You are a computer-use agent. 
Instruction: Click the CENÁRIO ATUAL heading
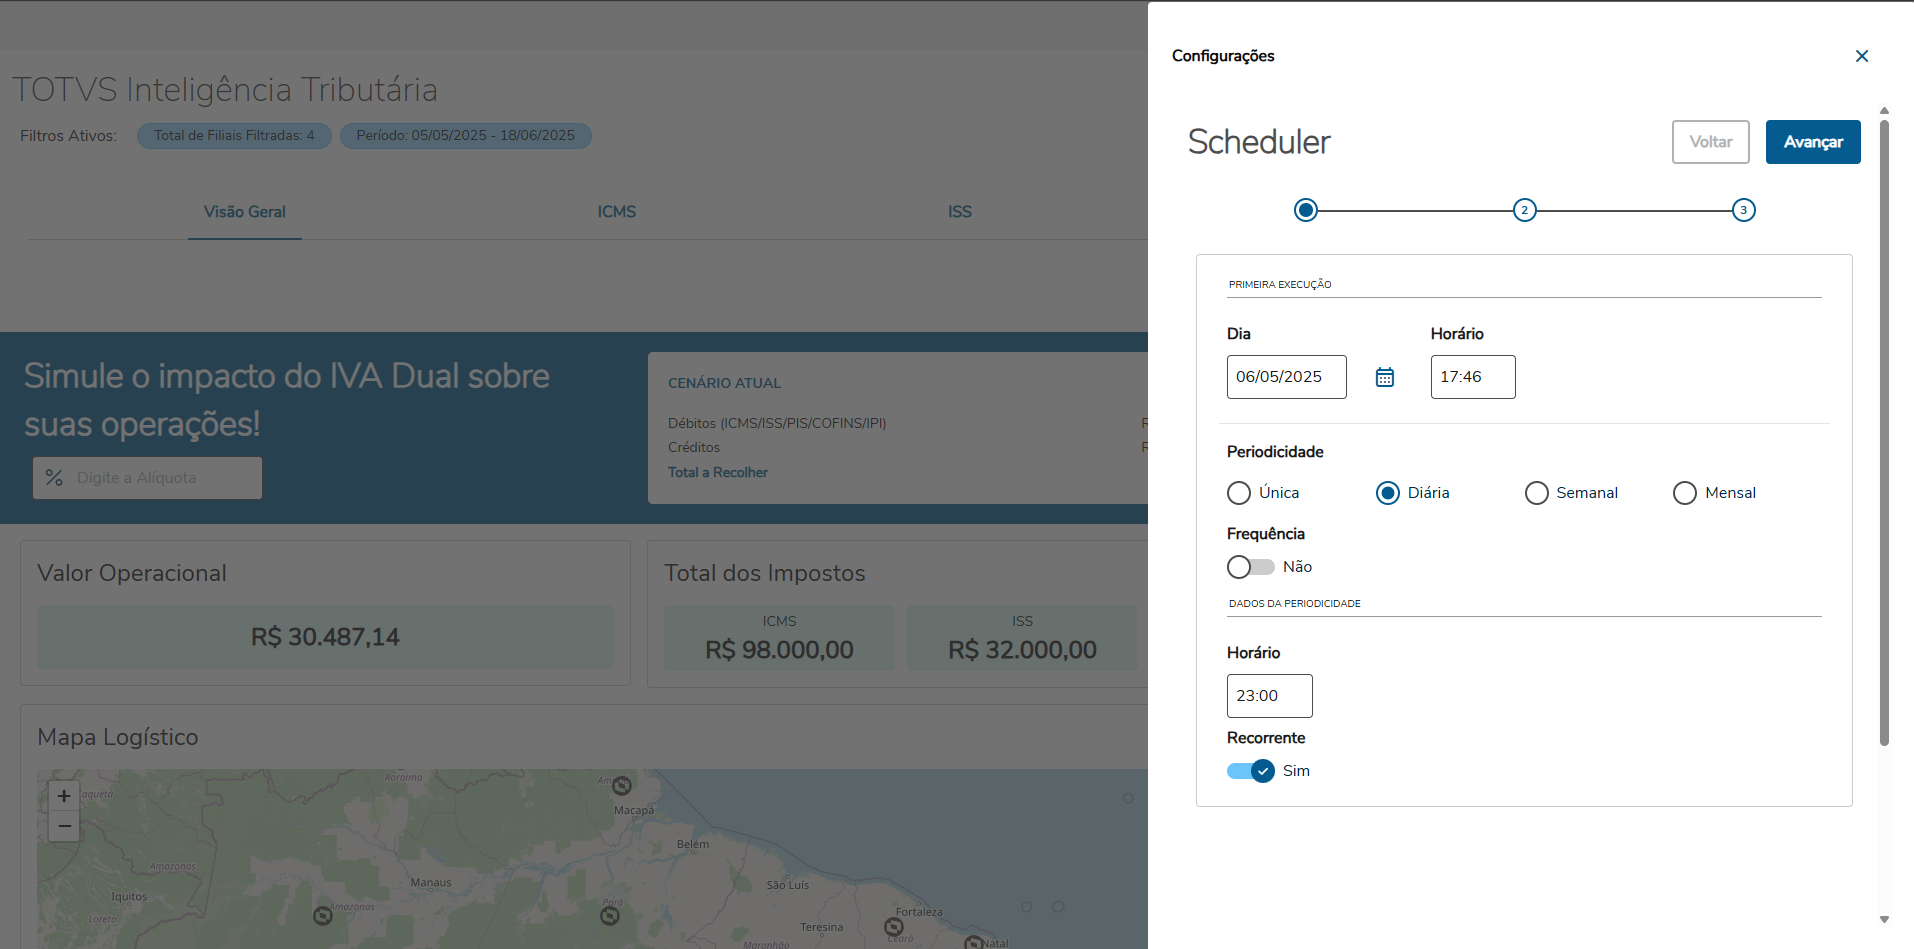(724, 383)
